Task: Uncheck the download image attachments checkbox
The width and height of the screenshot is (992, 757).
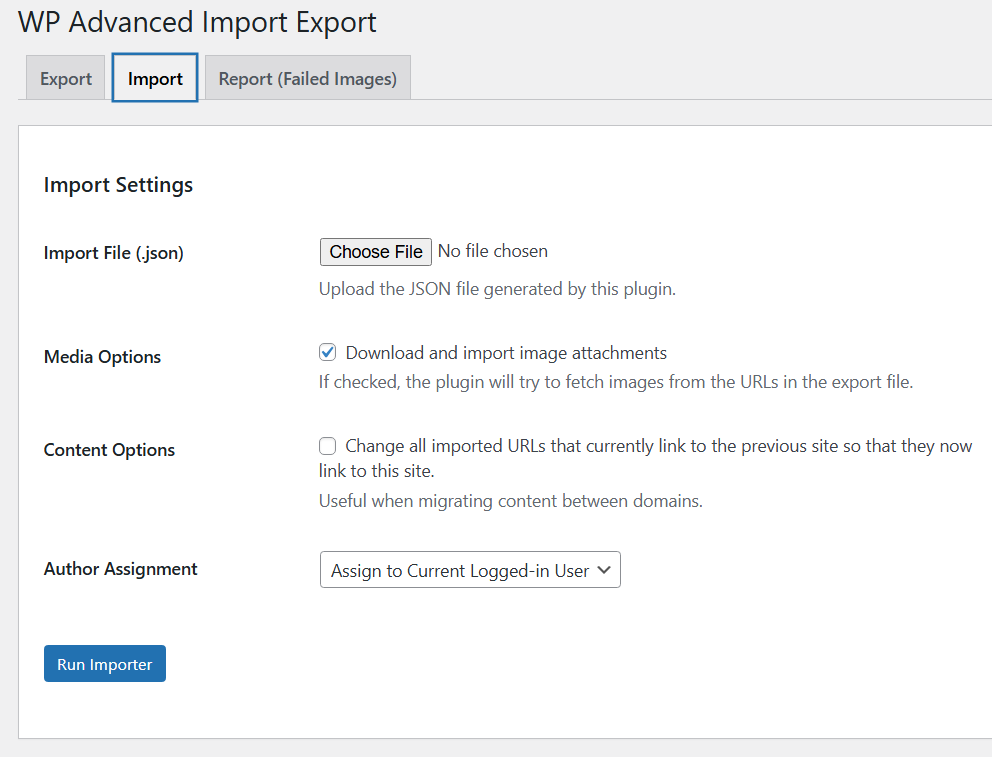Action: point(327,352)
